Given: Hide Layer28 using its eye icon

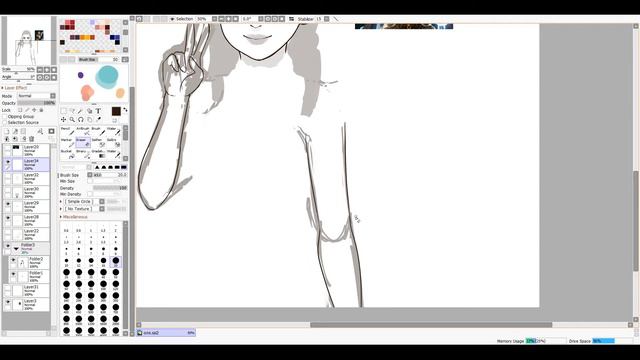Looking at the screenshot, I should [8, 218].
